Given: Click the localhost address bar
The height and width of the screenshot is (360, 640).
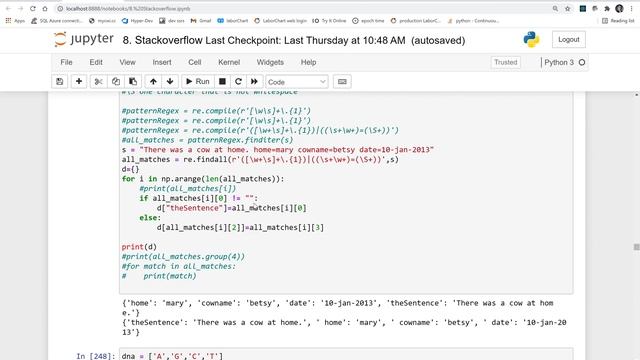Looking at the screenshot, I should click(302, 9).
